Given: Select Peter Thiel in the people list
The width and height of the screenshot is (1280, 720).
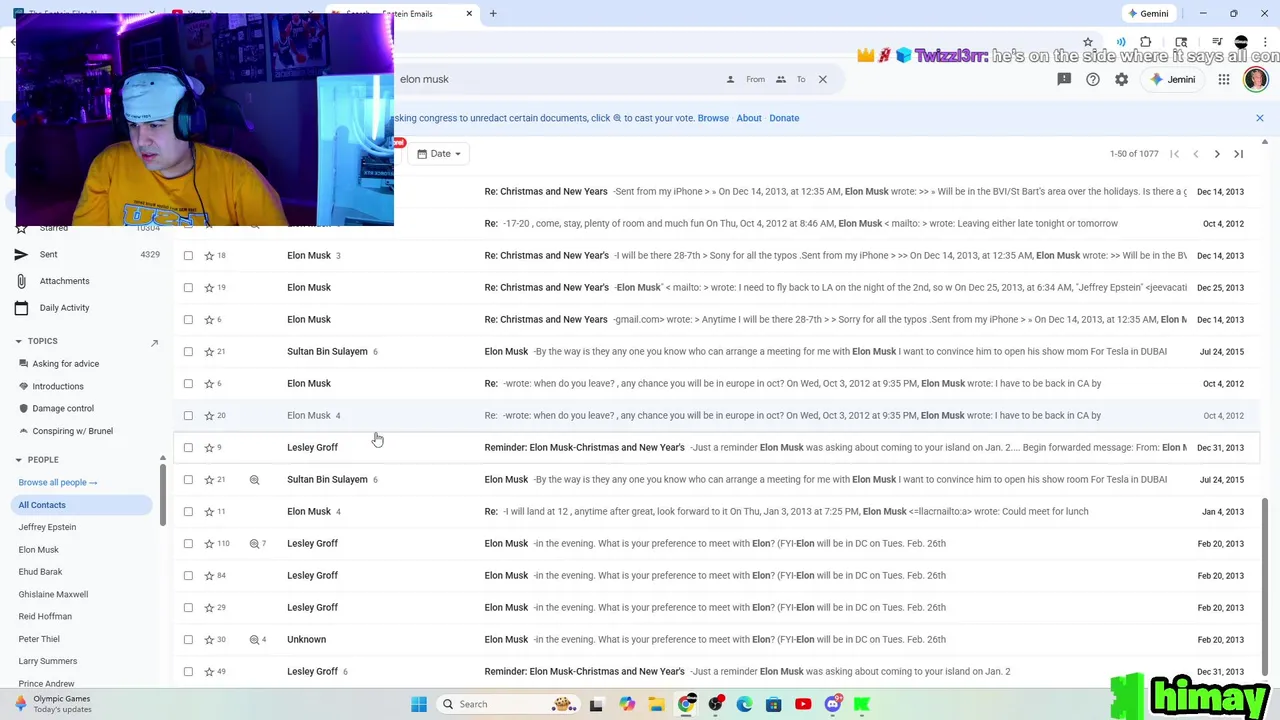Looking at the screenshot, I should click(x=39, y=639).
